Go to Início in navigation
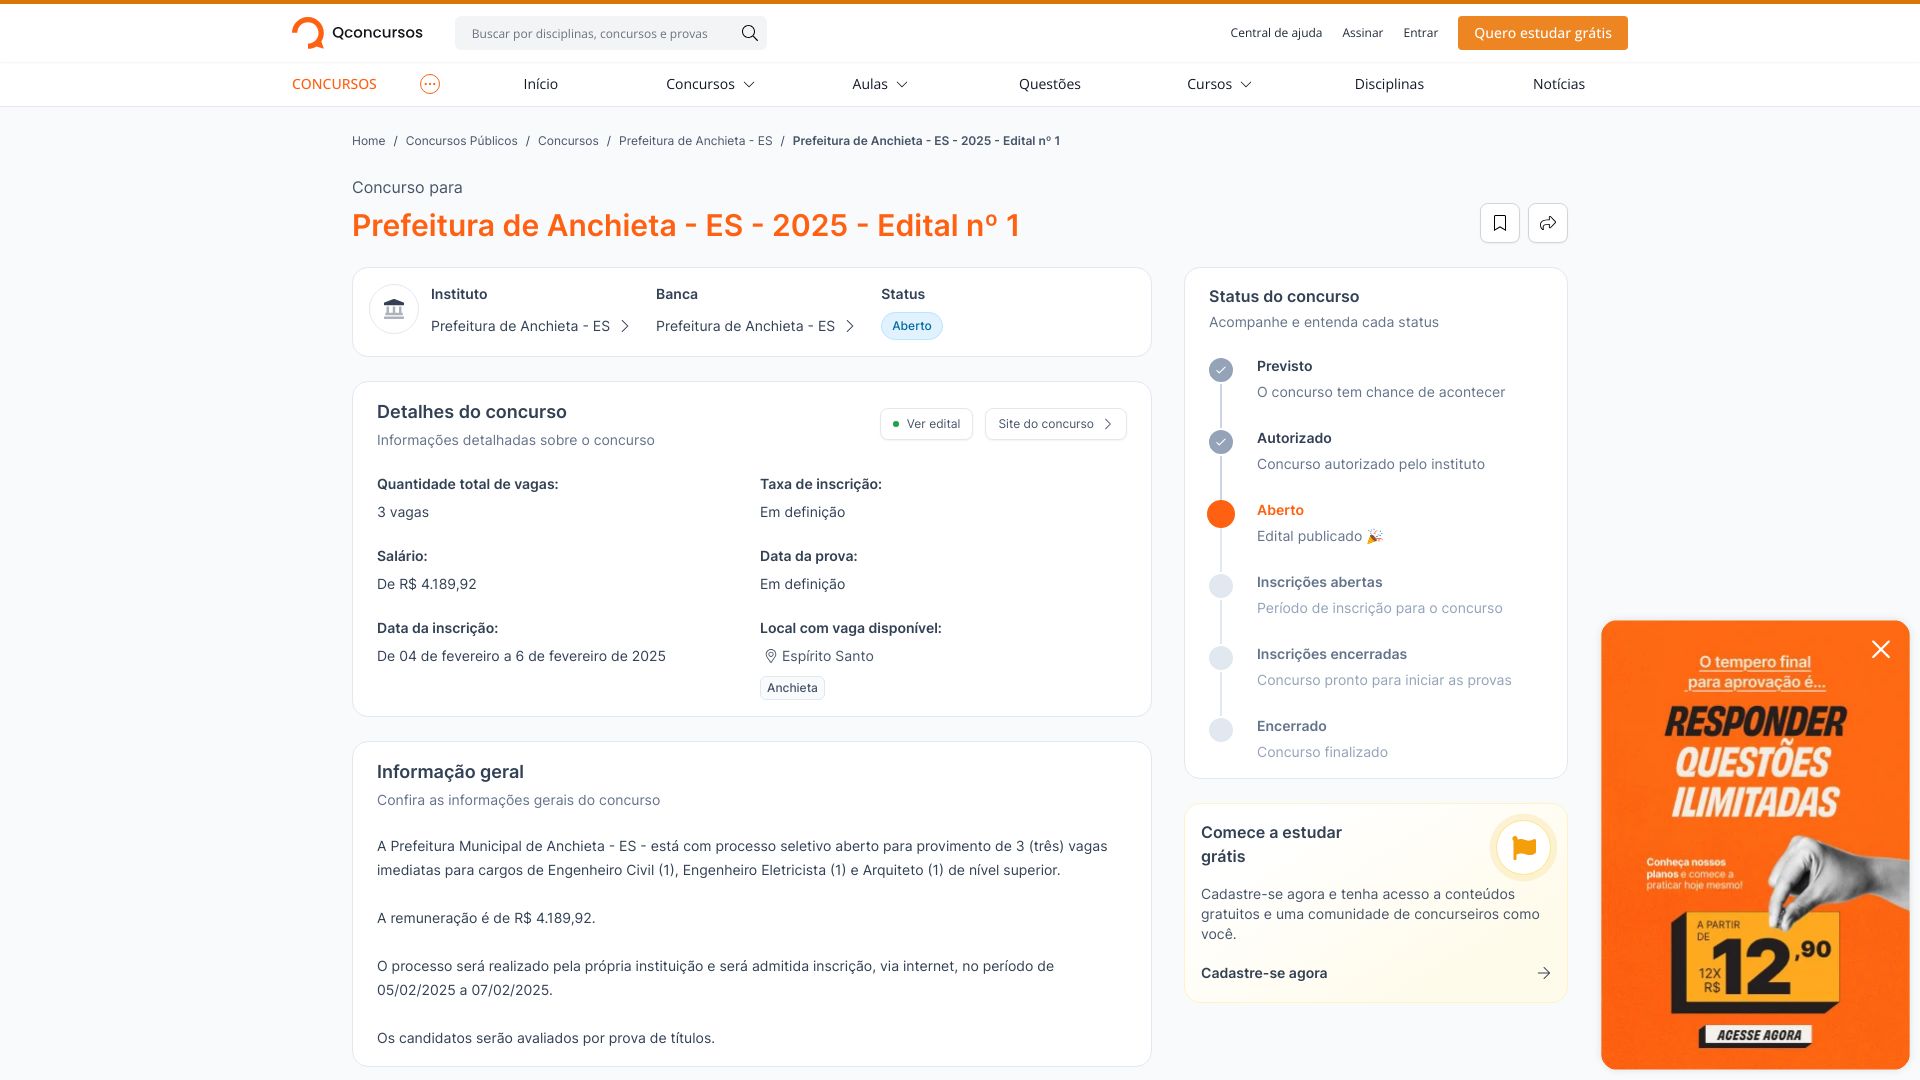 pos(540,84)
